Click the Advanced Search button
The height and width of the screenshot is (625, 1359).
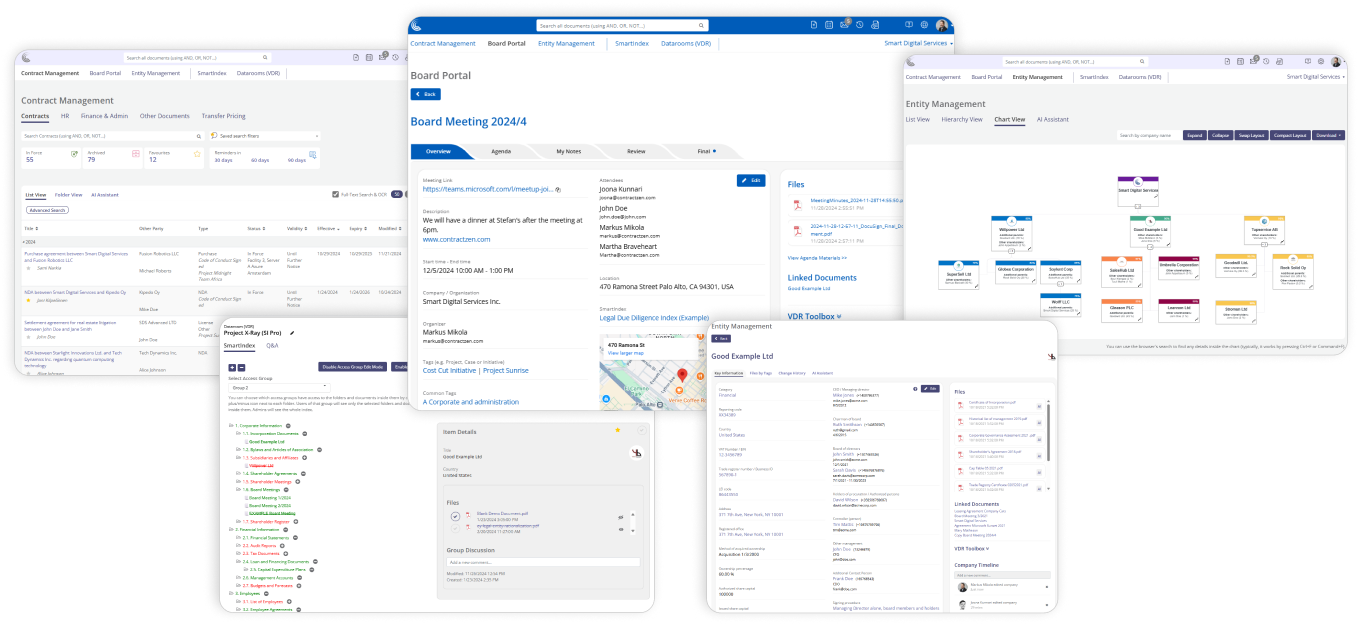coord(48,211)
